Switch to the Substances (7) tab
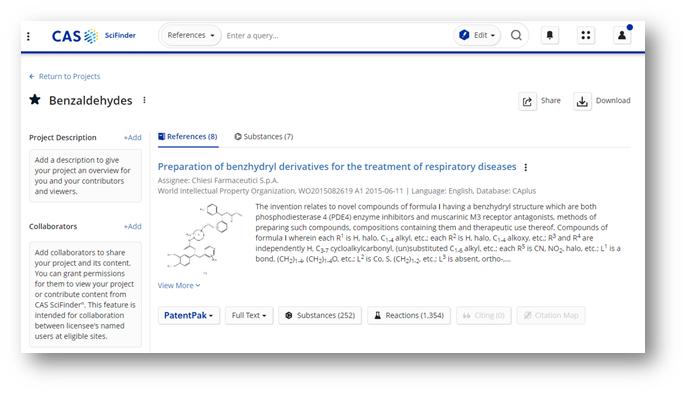 click(x=264, y=137)
